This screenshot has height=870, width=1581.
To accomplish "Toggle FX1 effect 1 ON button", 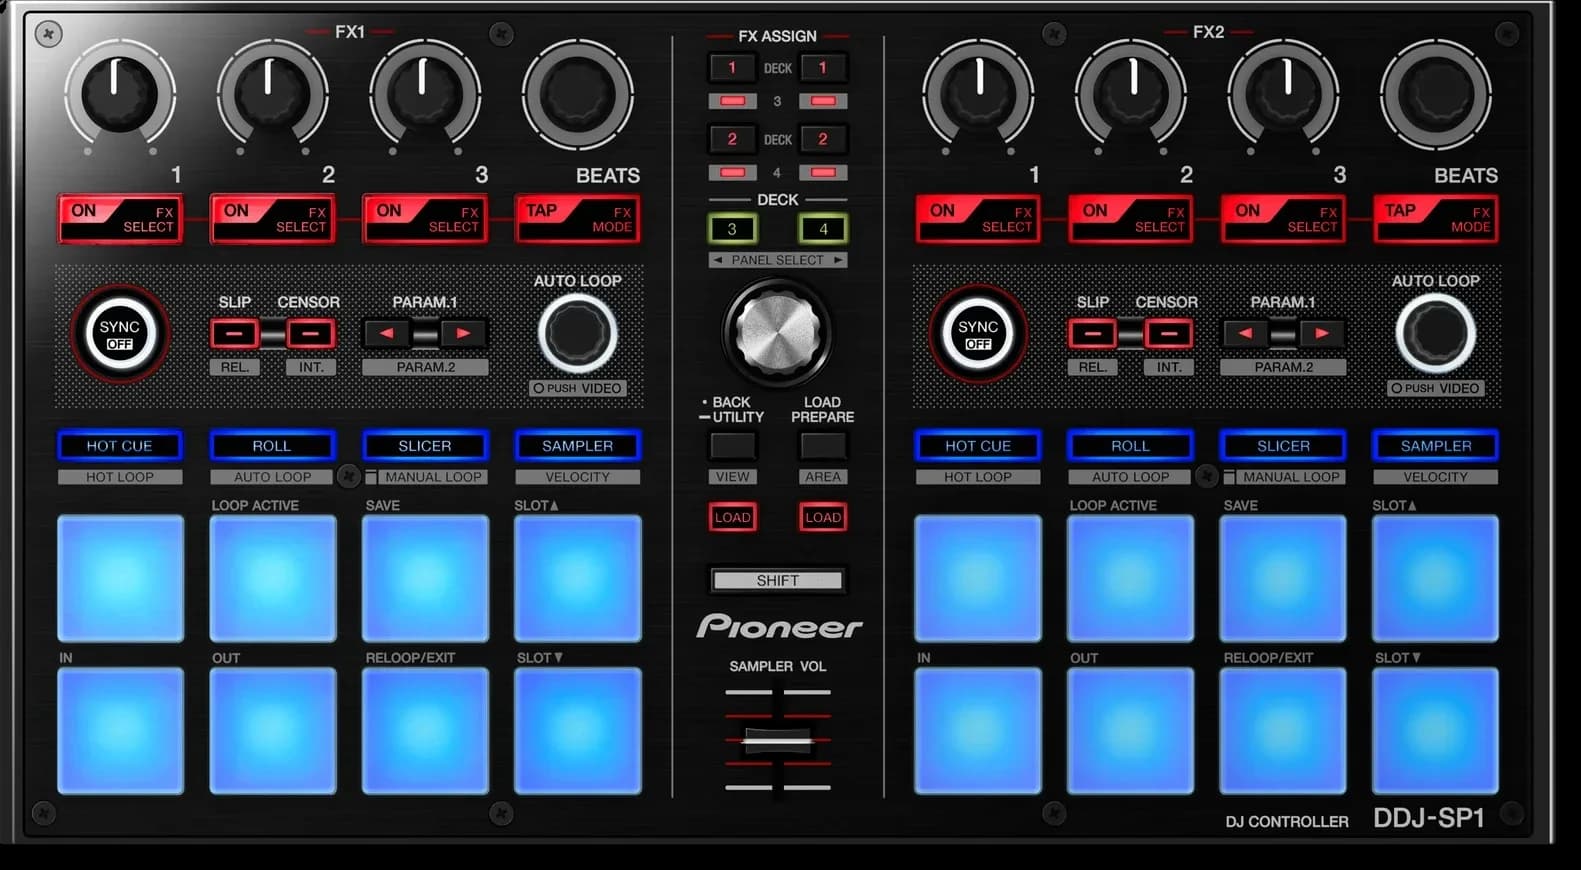I will tap(120, 219).
